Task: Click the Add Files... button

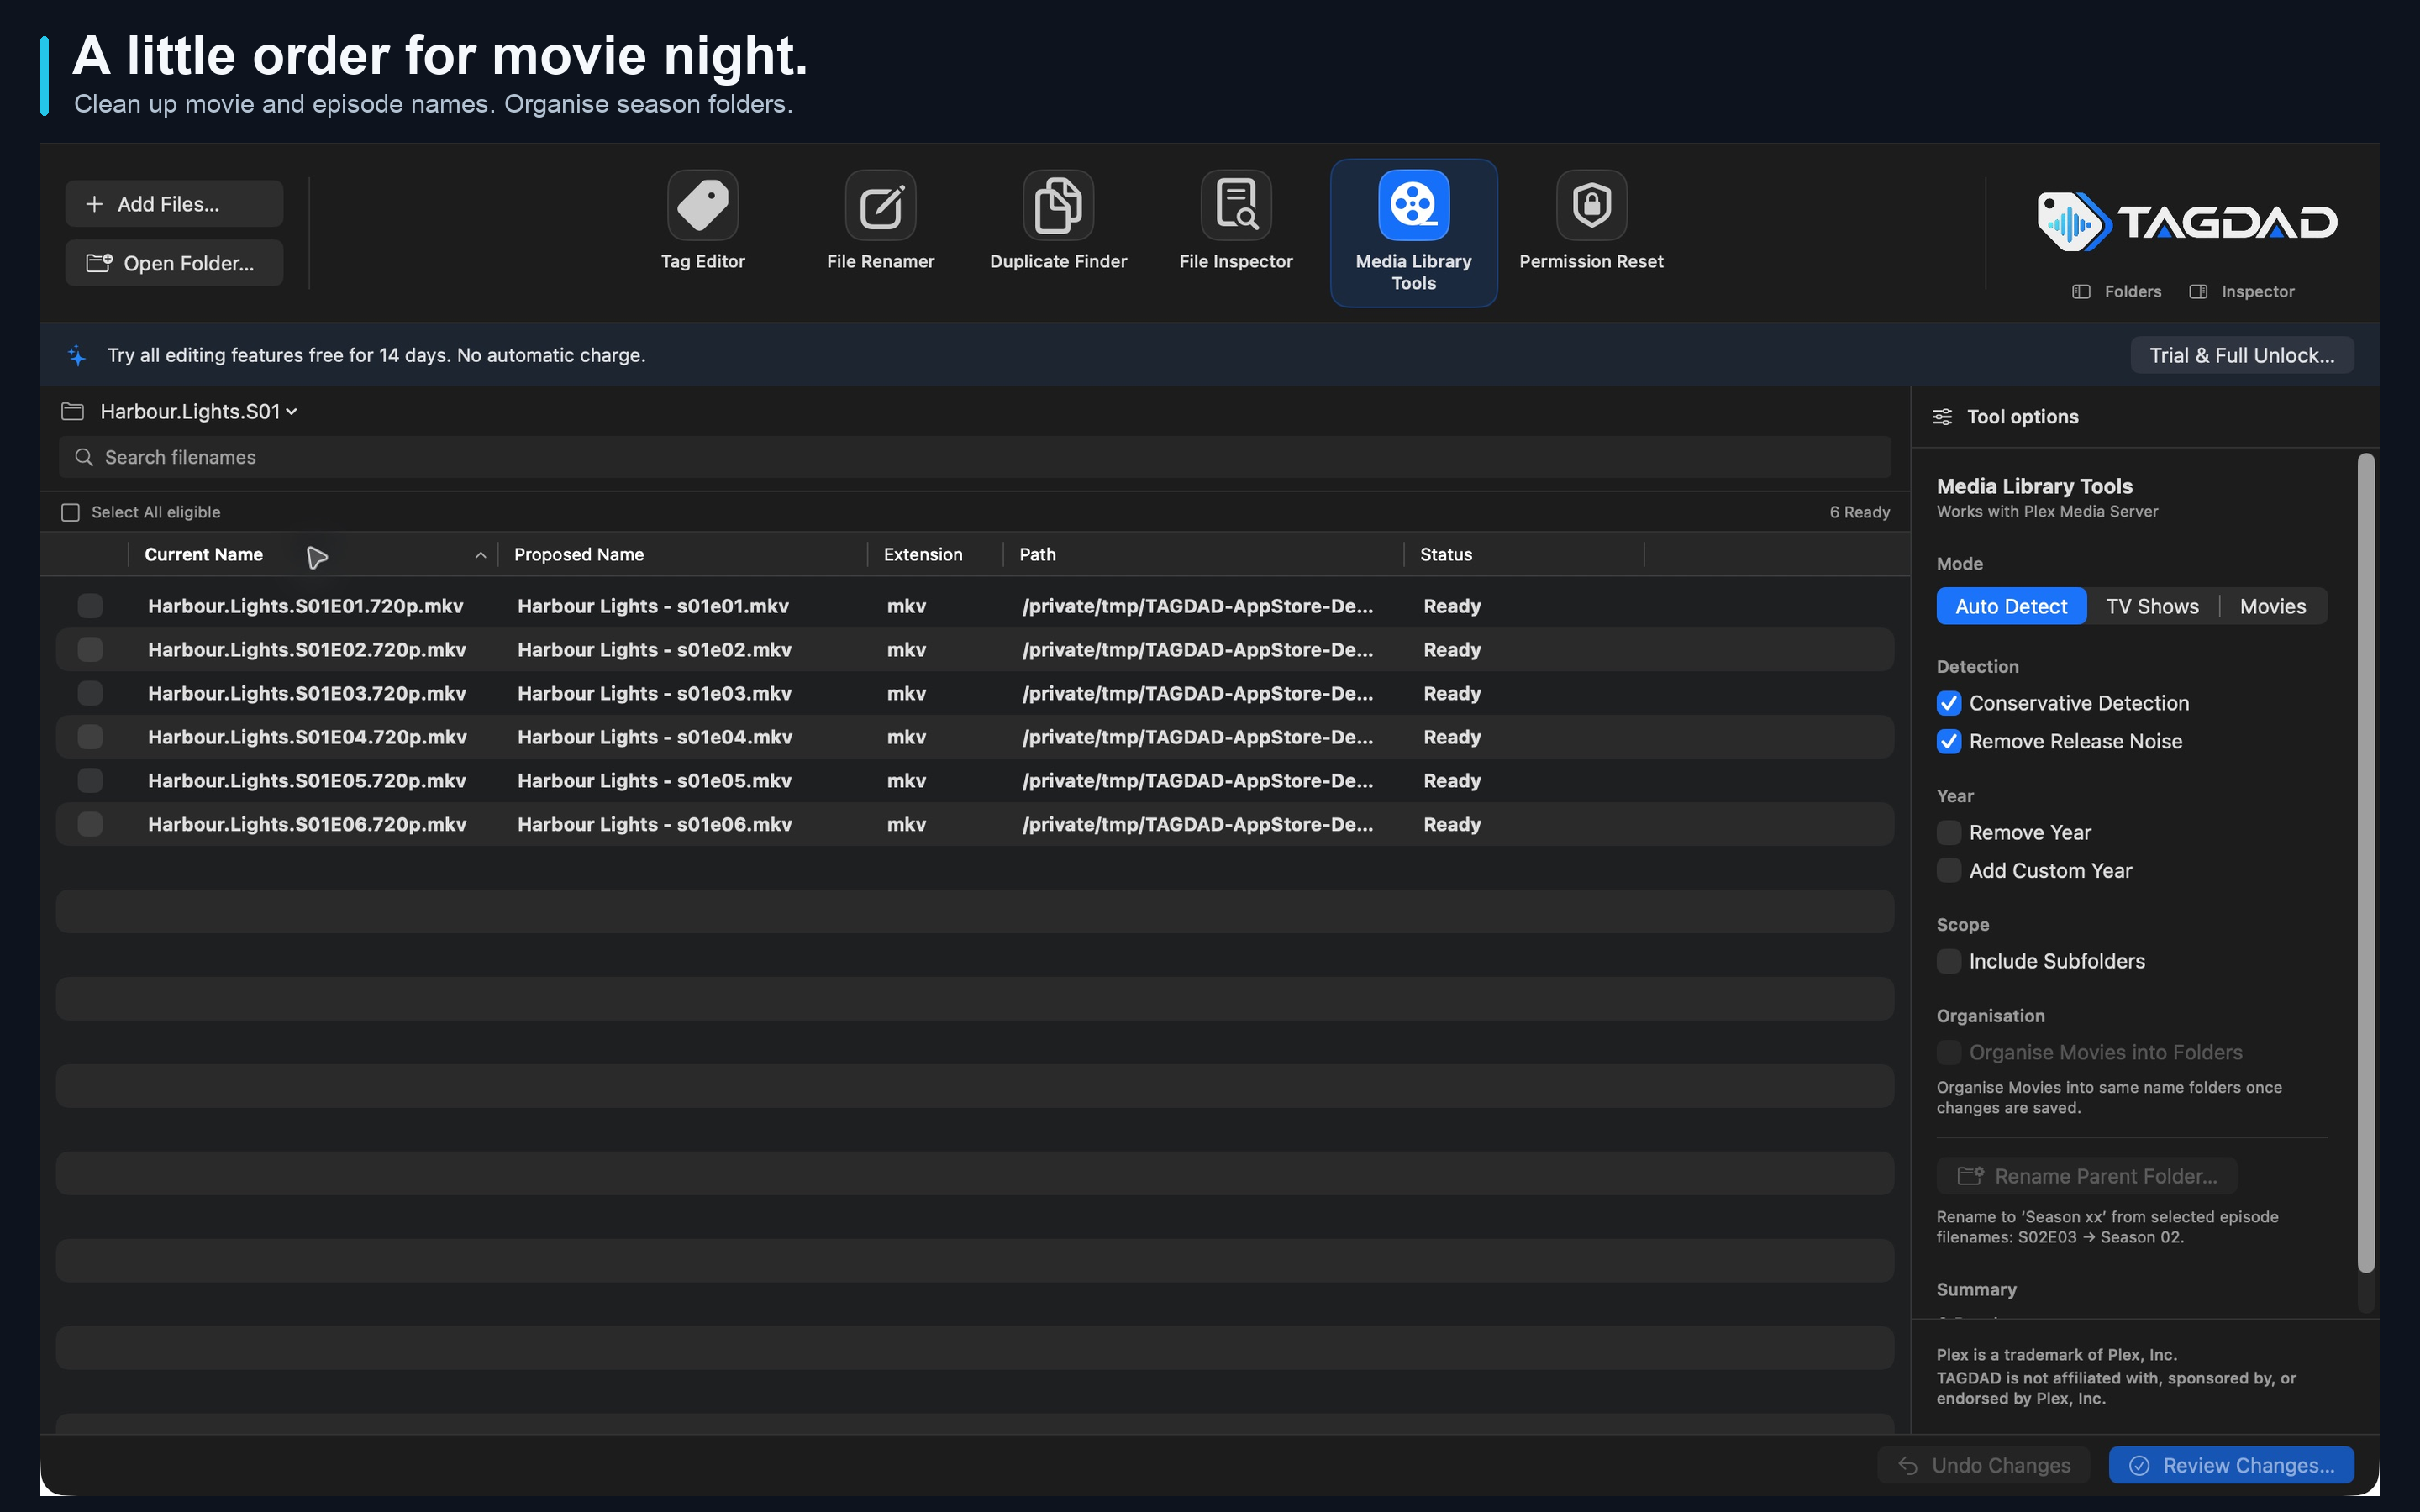Action: click(174, 204)
